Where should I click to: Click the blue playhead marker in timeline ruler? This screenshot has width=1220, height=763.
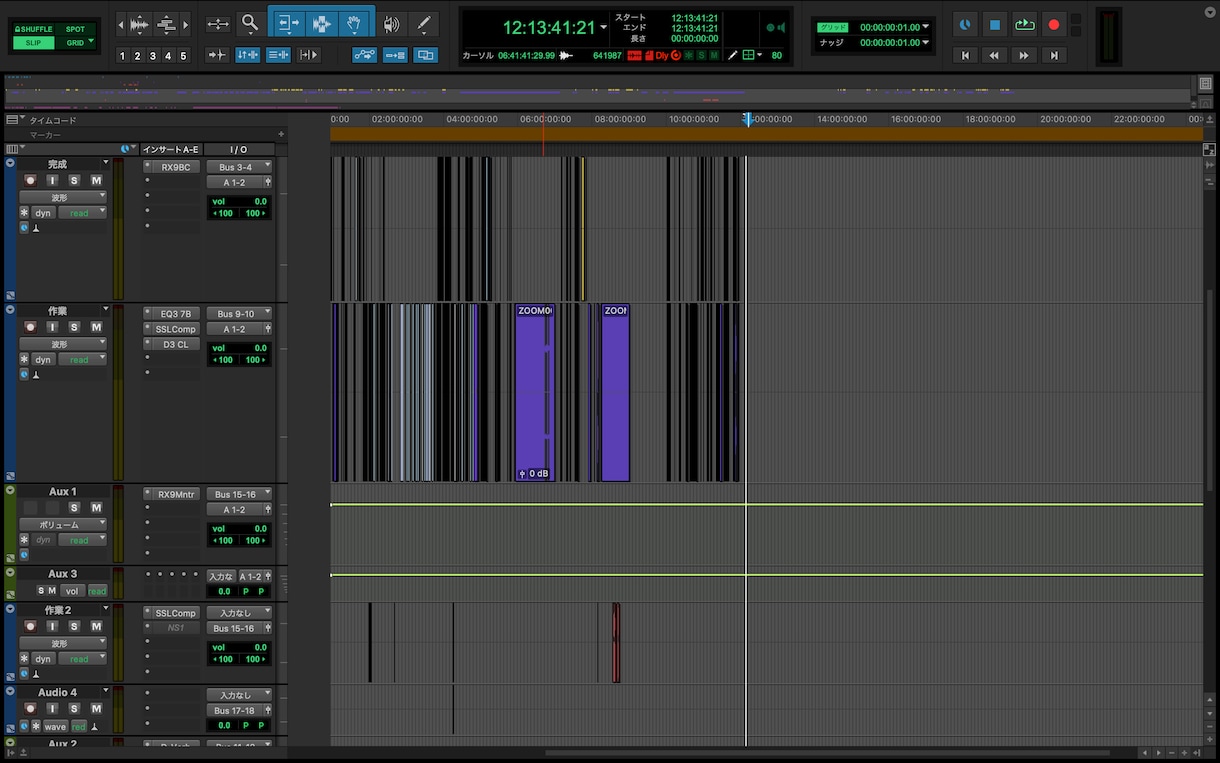coord(747,119)
